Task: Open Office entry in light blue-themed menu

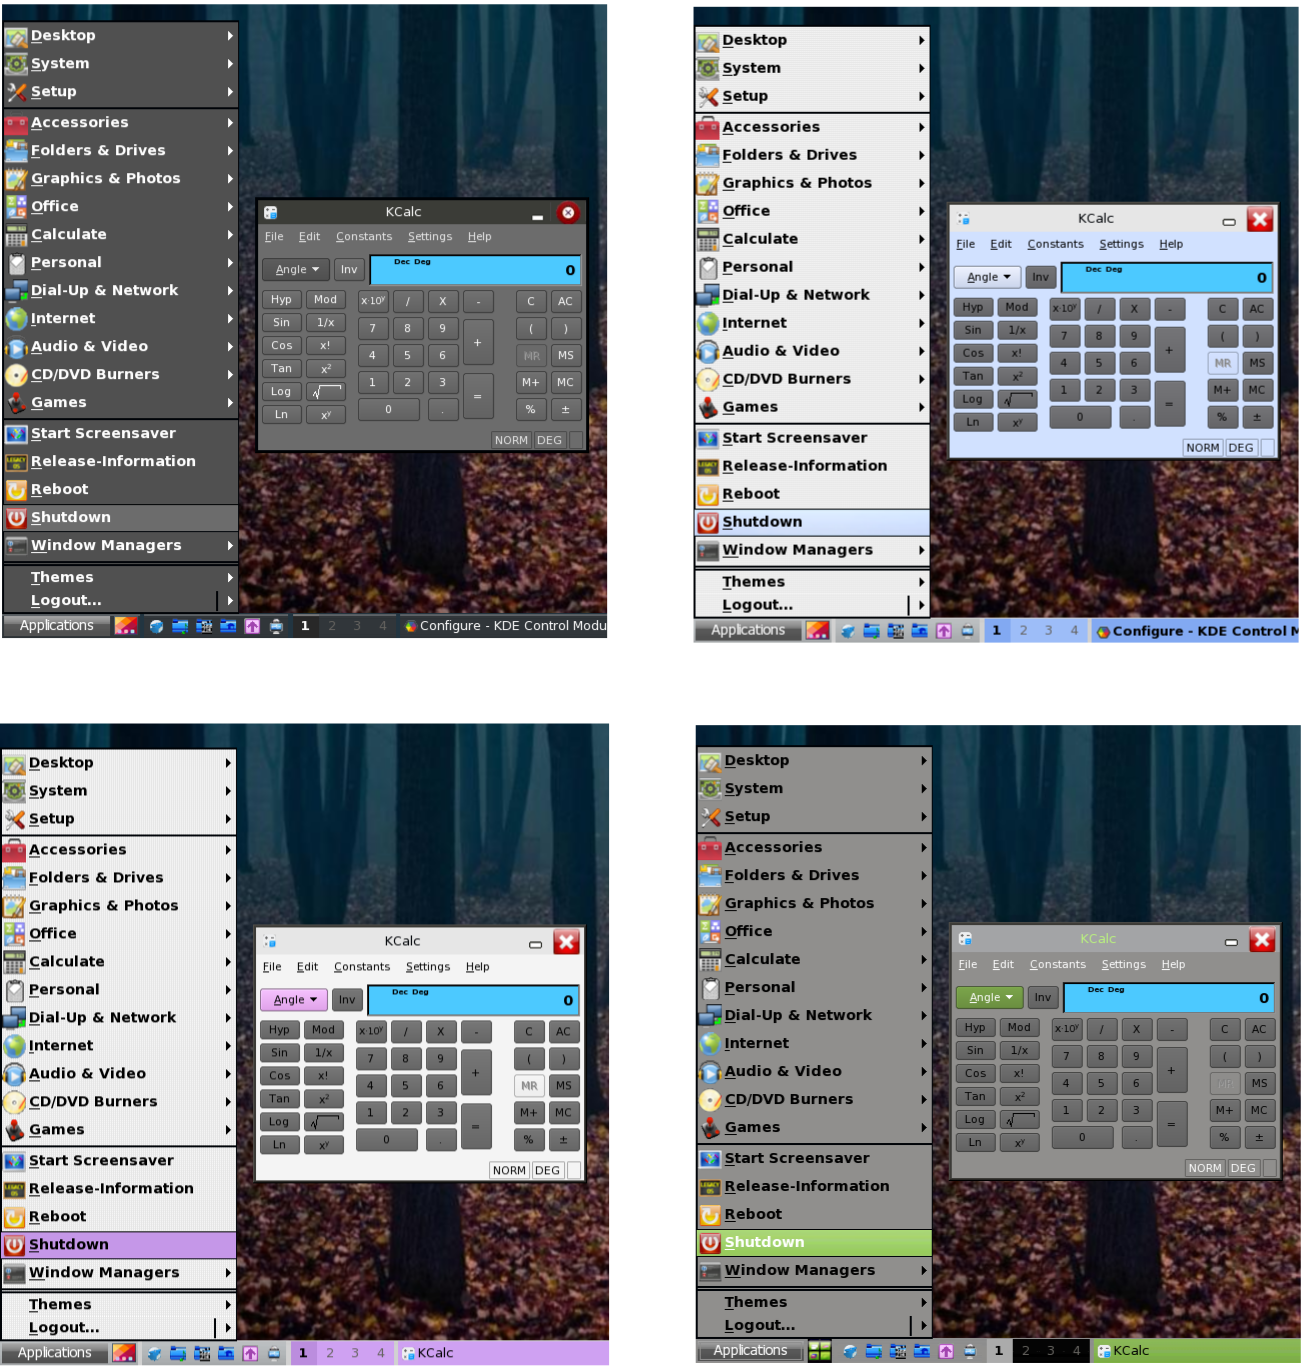Action: [812, 211]
